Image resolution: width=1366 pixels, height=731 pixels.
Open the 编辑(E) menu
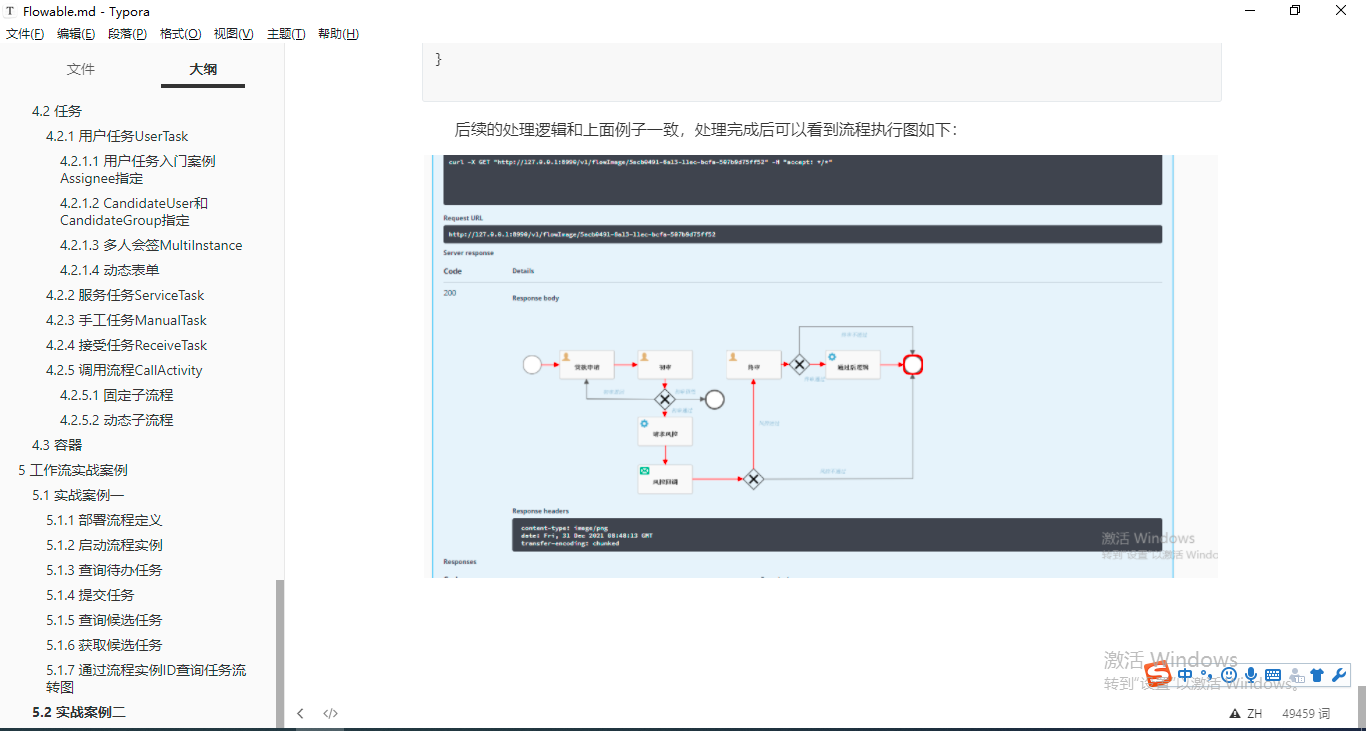tap(76, 34)
